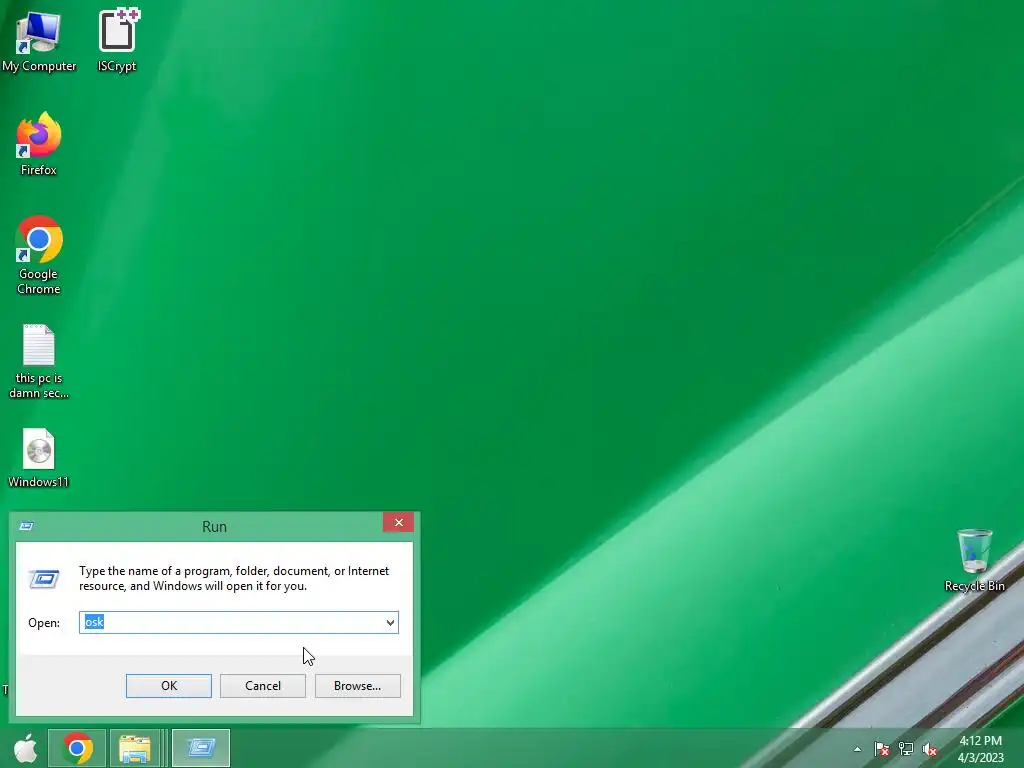1024x768 pixels.
Task: Open the network status tray icon
Action: [x=906, y=749]
